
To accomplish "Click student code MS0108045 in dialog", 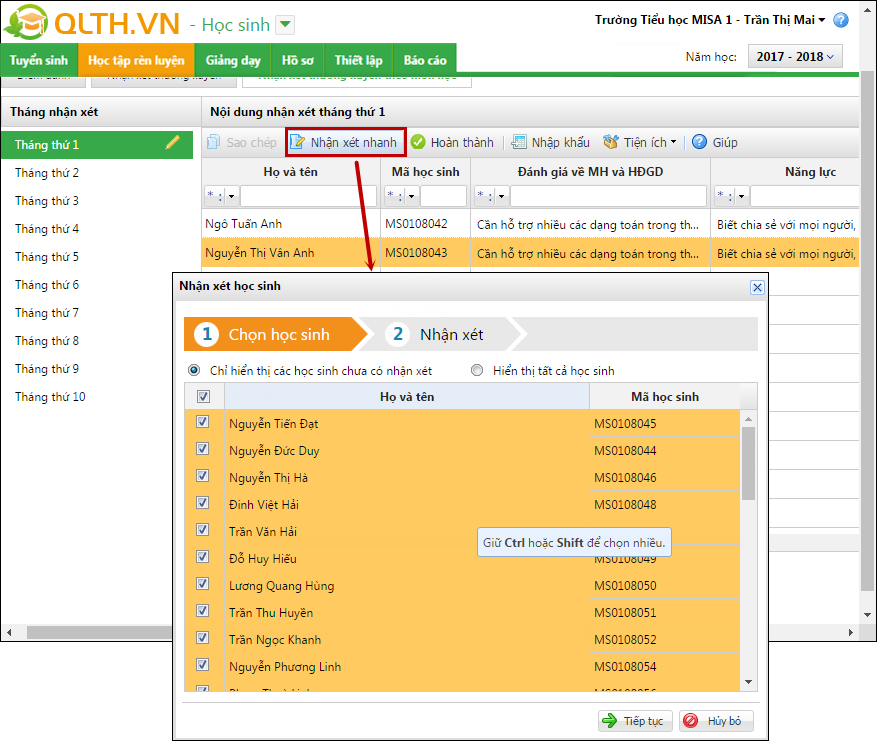I will 625,424.
